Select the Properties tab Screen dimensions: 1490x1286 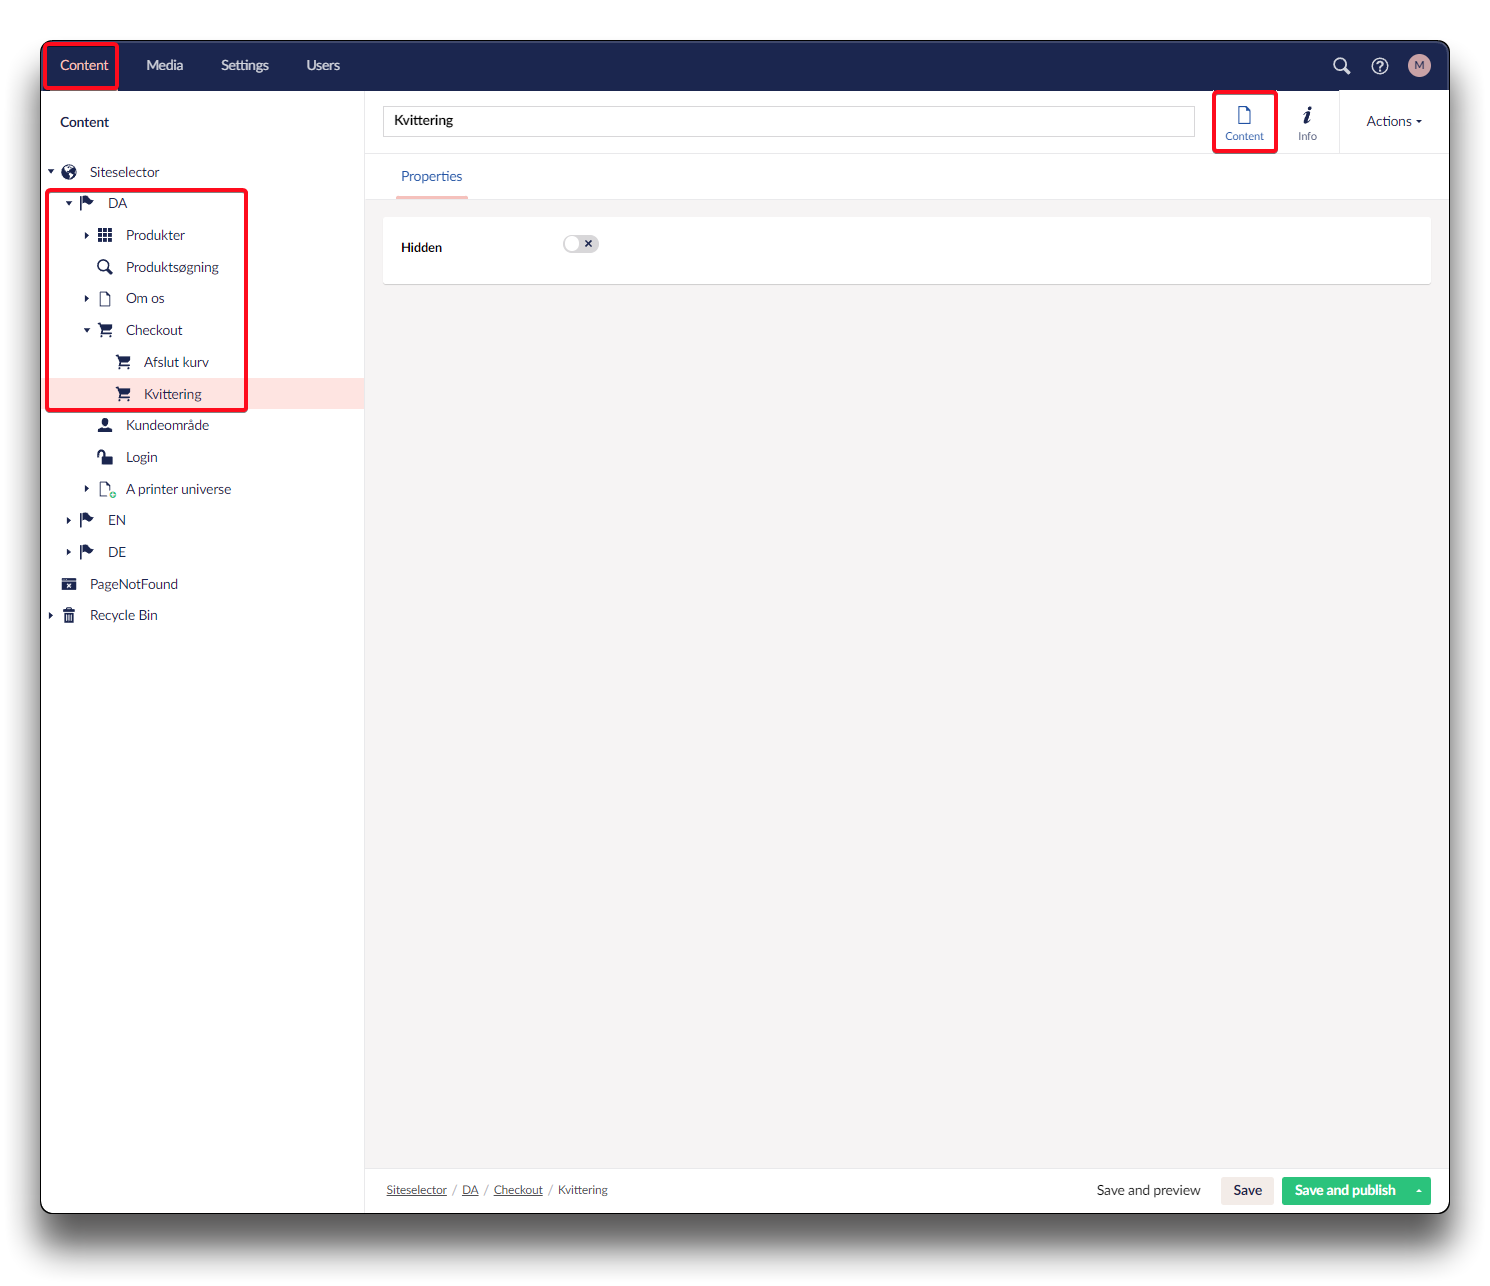(x=431, y=177)
